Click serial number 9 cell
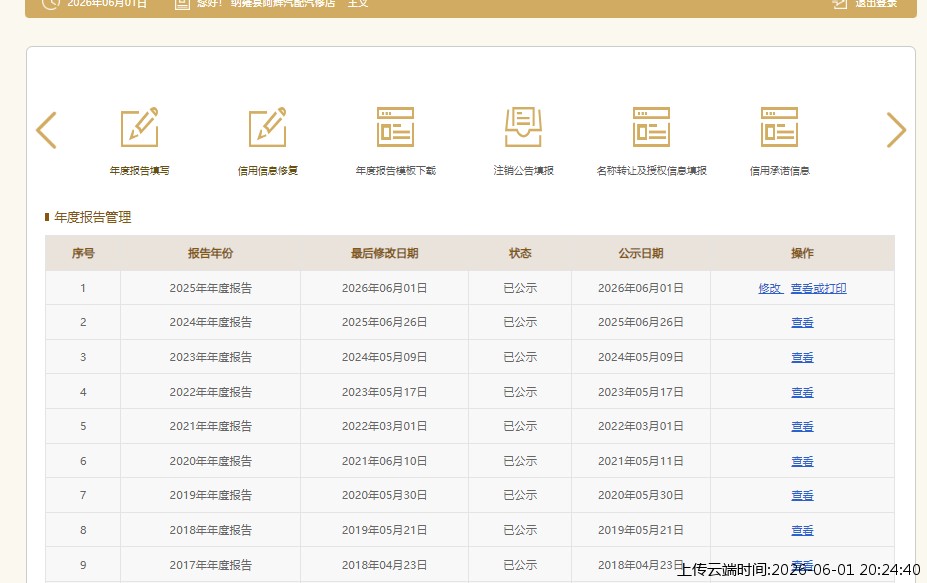927x583 pixels. [x=83, y=565]
